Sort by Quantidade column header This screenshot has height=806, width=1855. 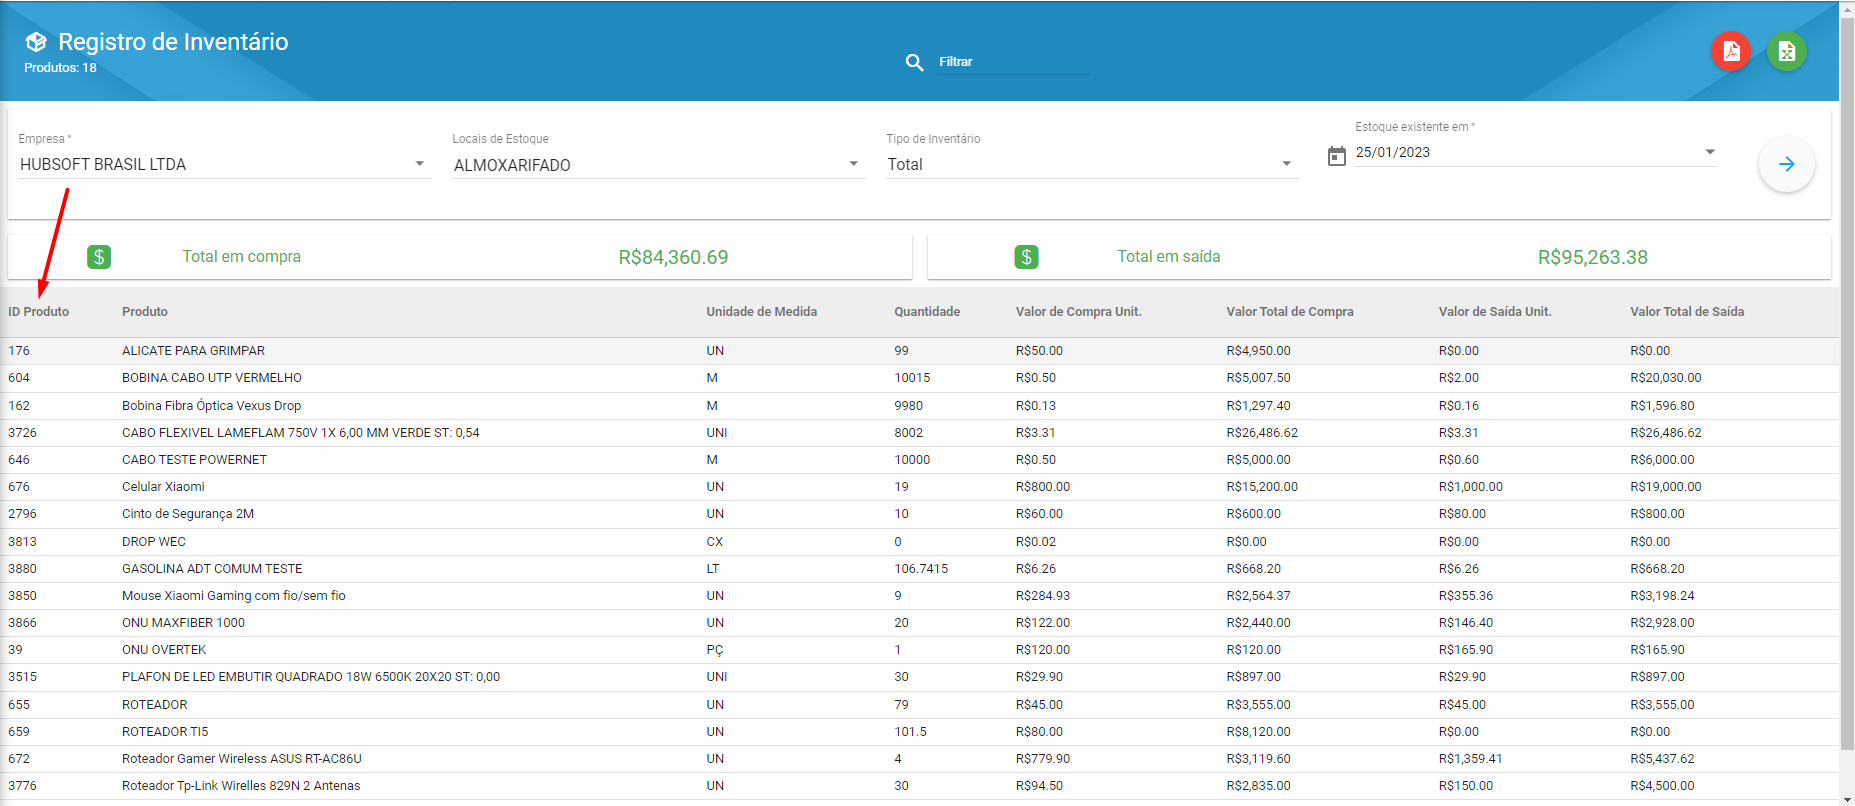tap(927, 312)
